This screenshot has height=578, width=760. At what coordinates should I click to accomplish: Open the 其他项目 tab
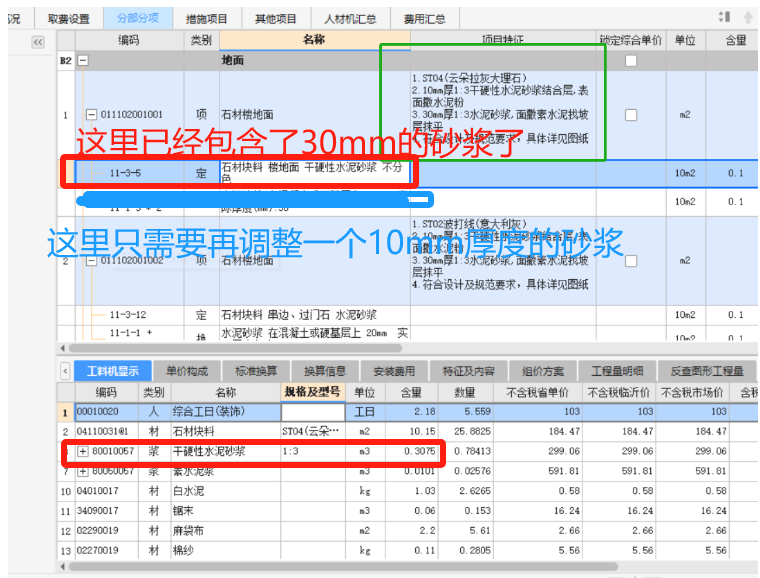tap(276, 19)
